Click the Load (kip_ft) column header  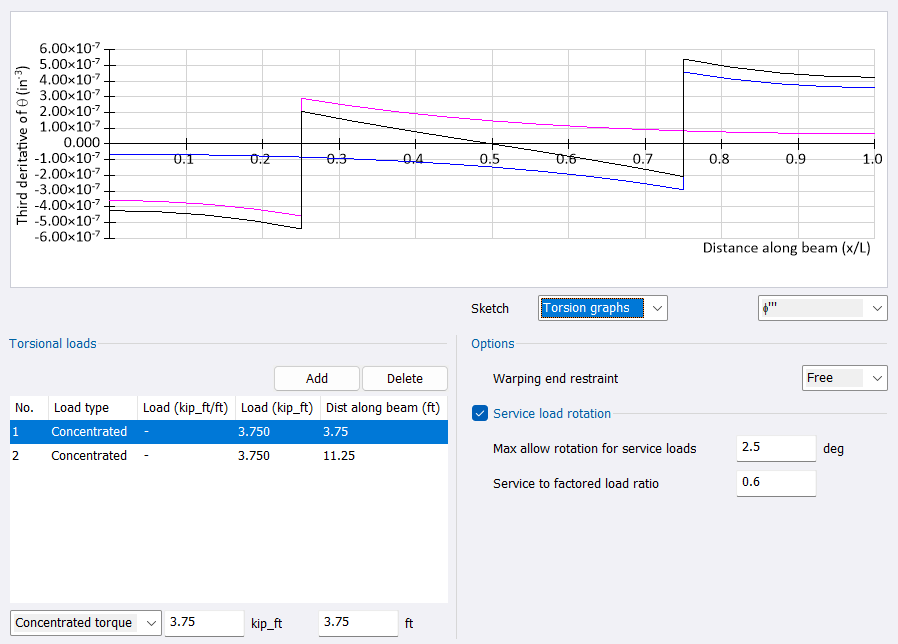coord(276,408)
